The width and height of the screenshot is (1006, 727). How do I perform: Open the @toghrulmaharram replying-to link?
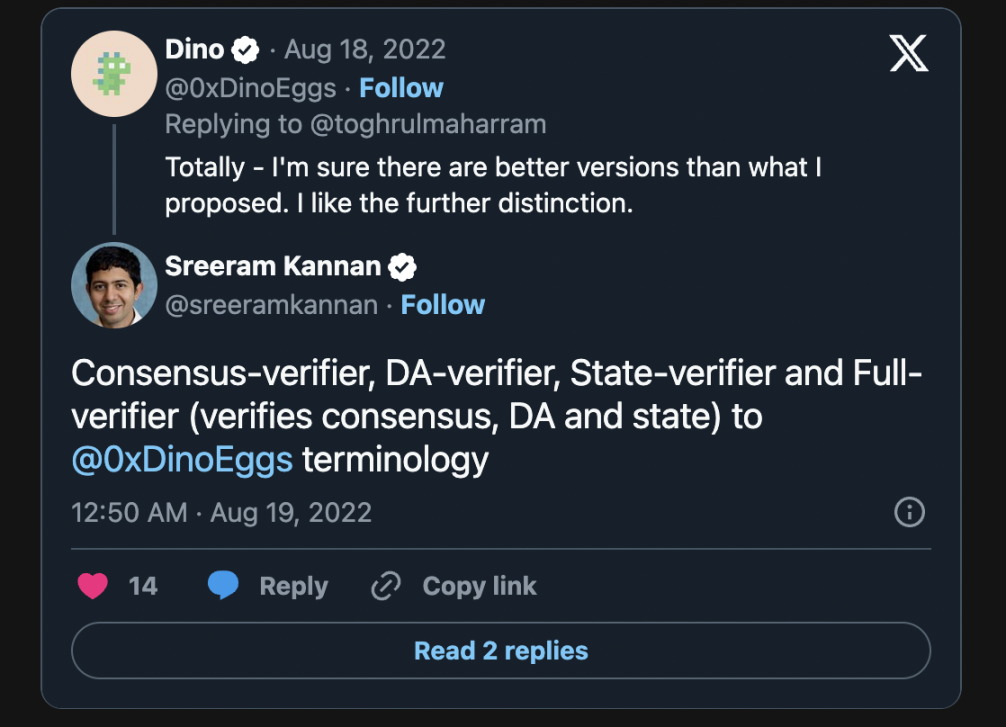[x=431, y=124]
